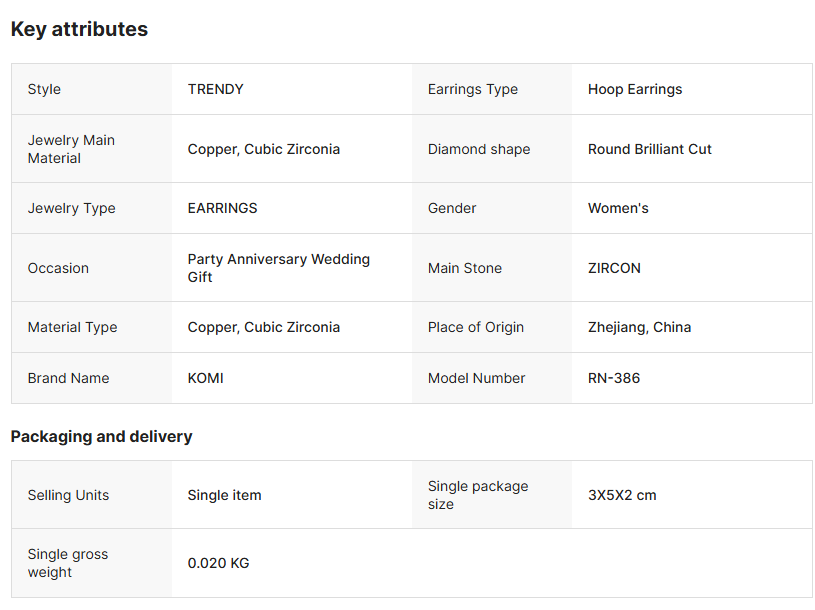815x610 pixels.
Task: Click the Single gross weight label
Action: click(68, 563)
